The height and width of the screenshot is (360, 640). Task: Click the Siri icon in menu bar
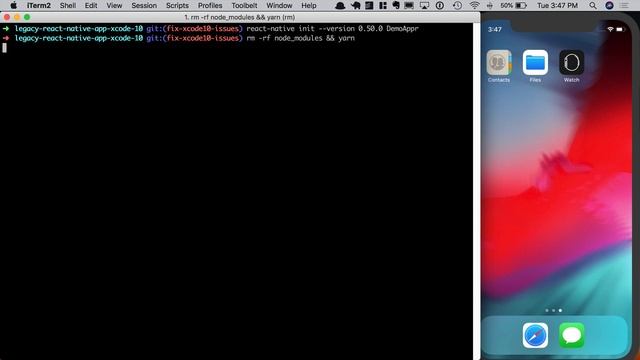(609, 5)
